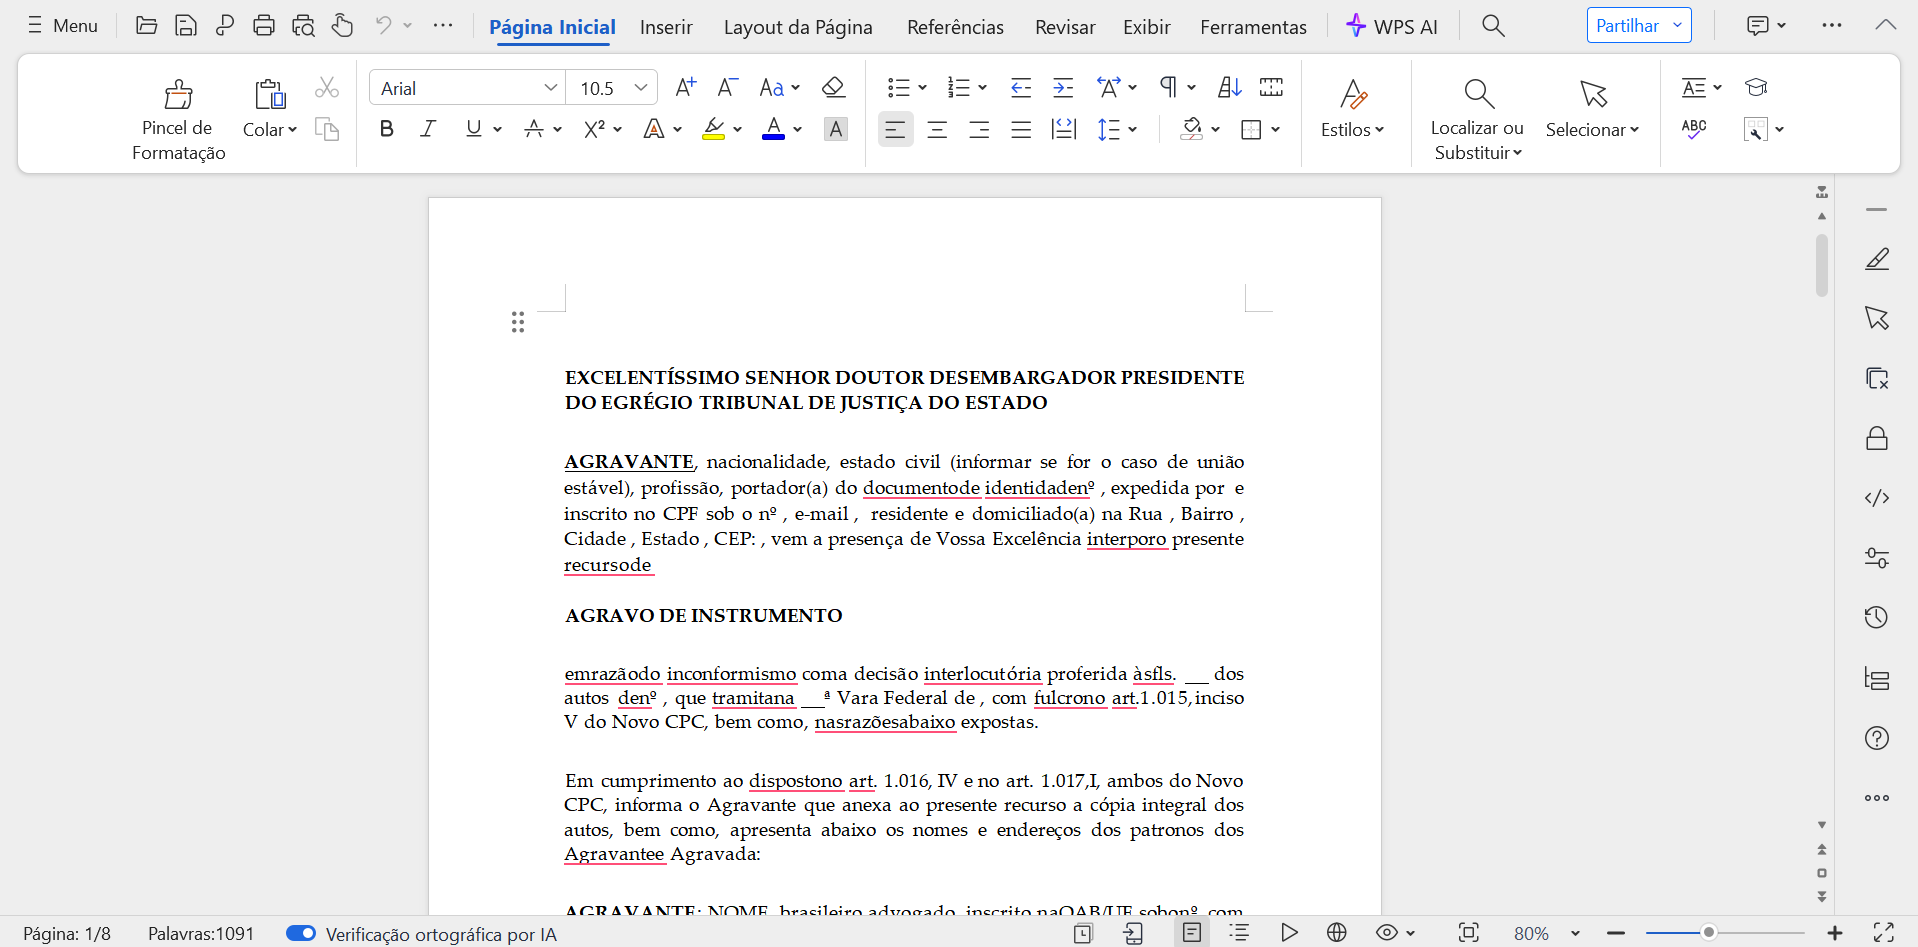Click the fullscreen icon in status bar
The height and width of the screenshot is (947, 1918).
point(1884,932)
